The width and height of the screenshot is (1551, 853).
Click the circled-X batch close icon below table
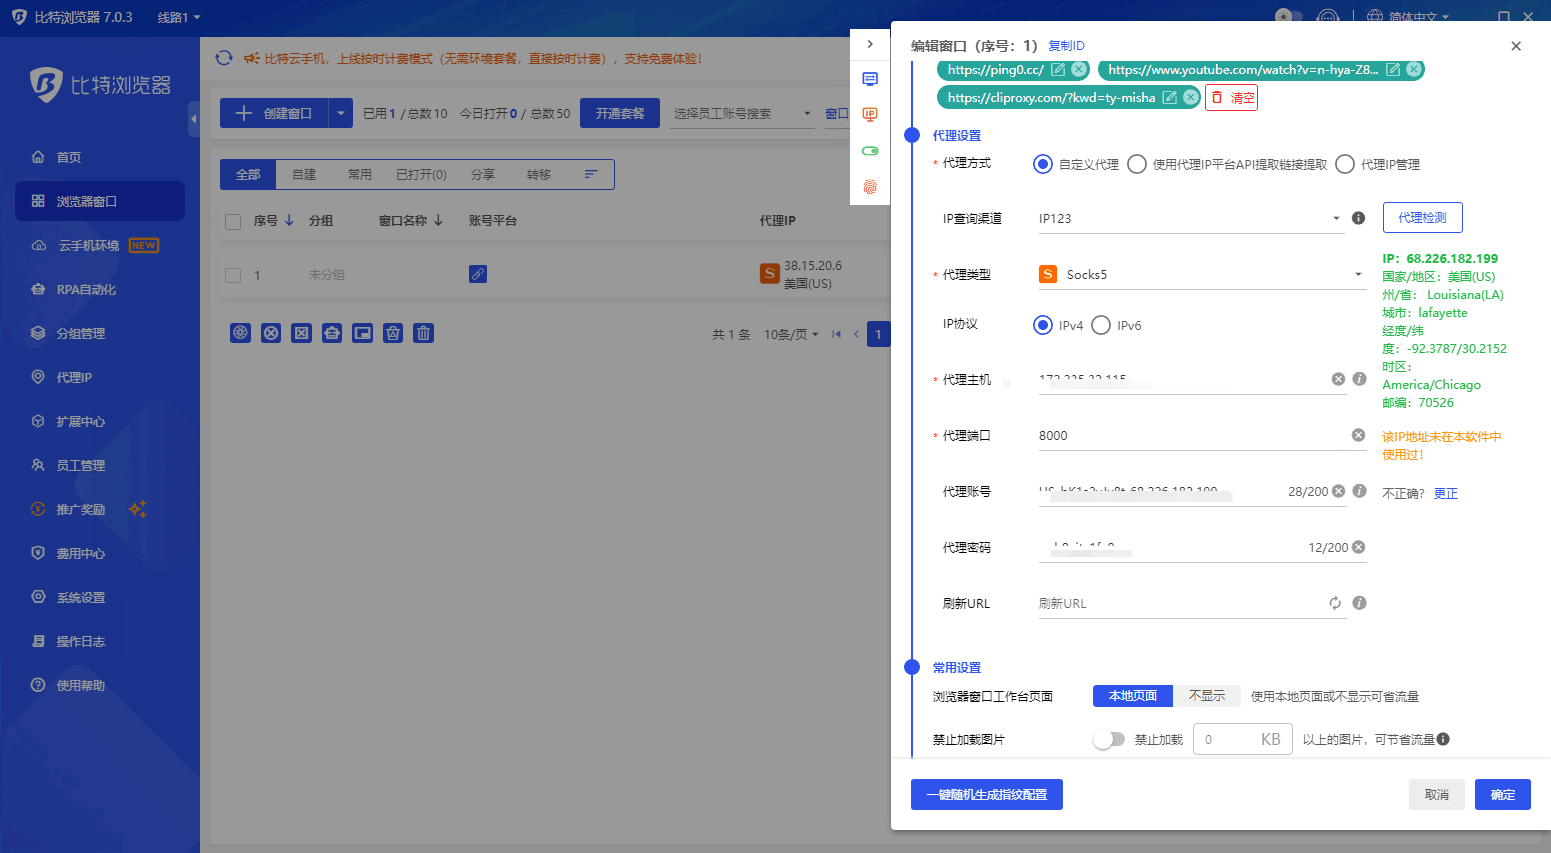271,333
